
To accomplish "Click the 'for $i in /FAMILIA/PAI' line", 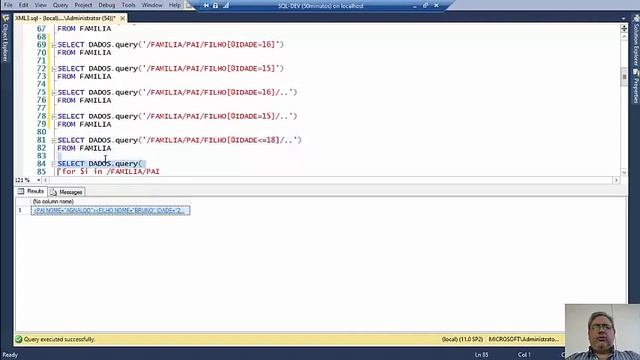I will [109, 171].
